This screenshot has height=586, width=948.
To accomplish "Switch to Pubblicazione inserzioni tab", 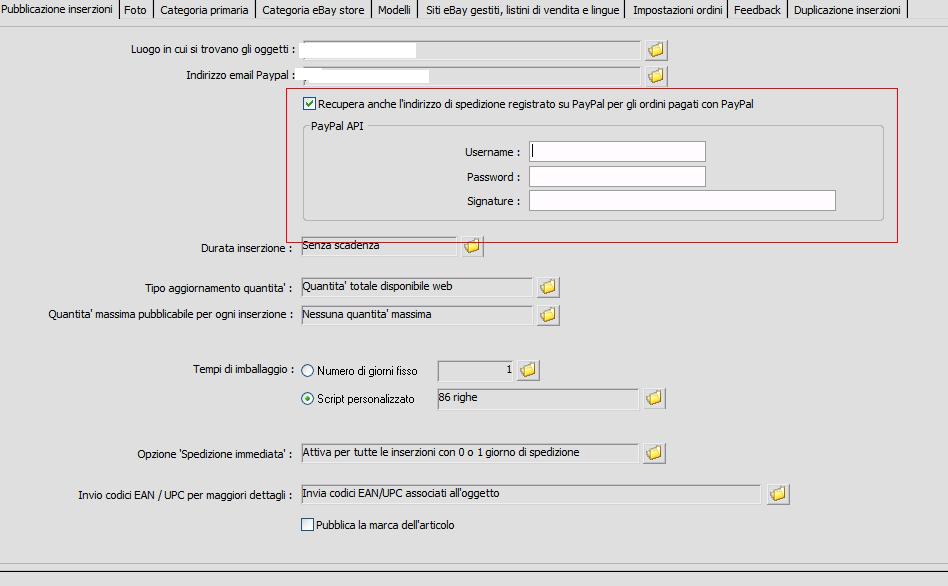I will pos(57,9).
